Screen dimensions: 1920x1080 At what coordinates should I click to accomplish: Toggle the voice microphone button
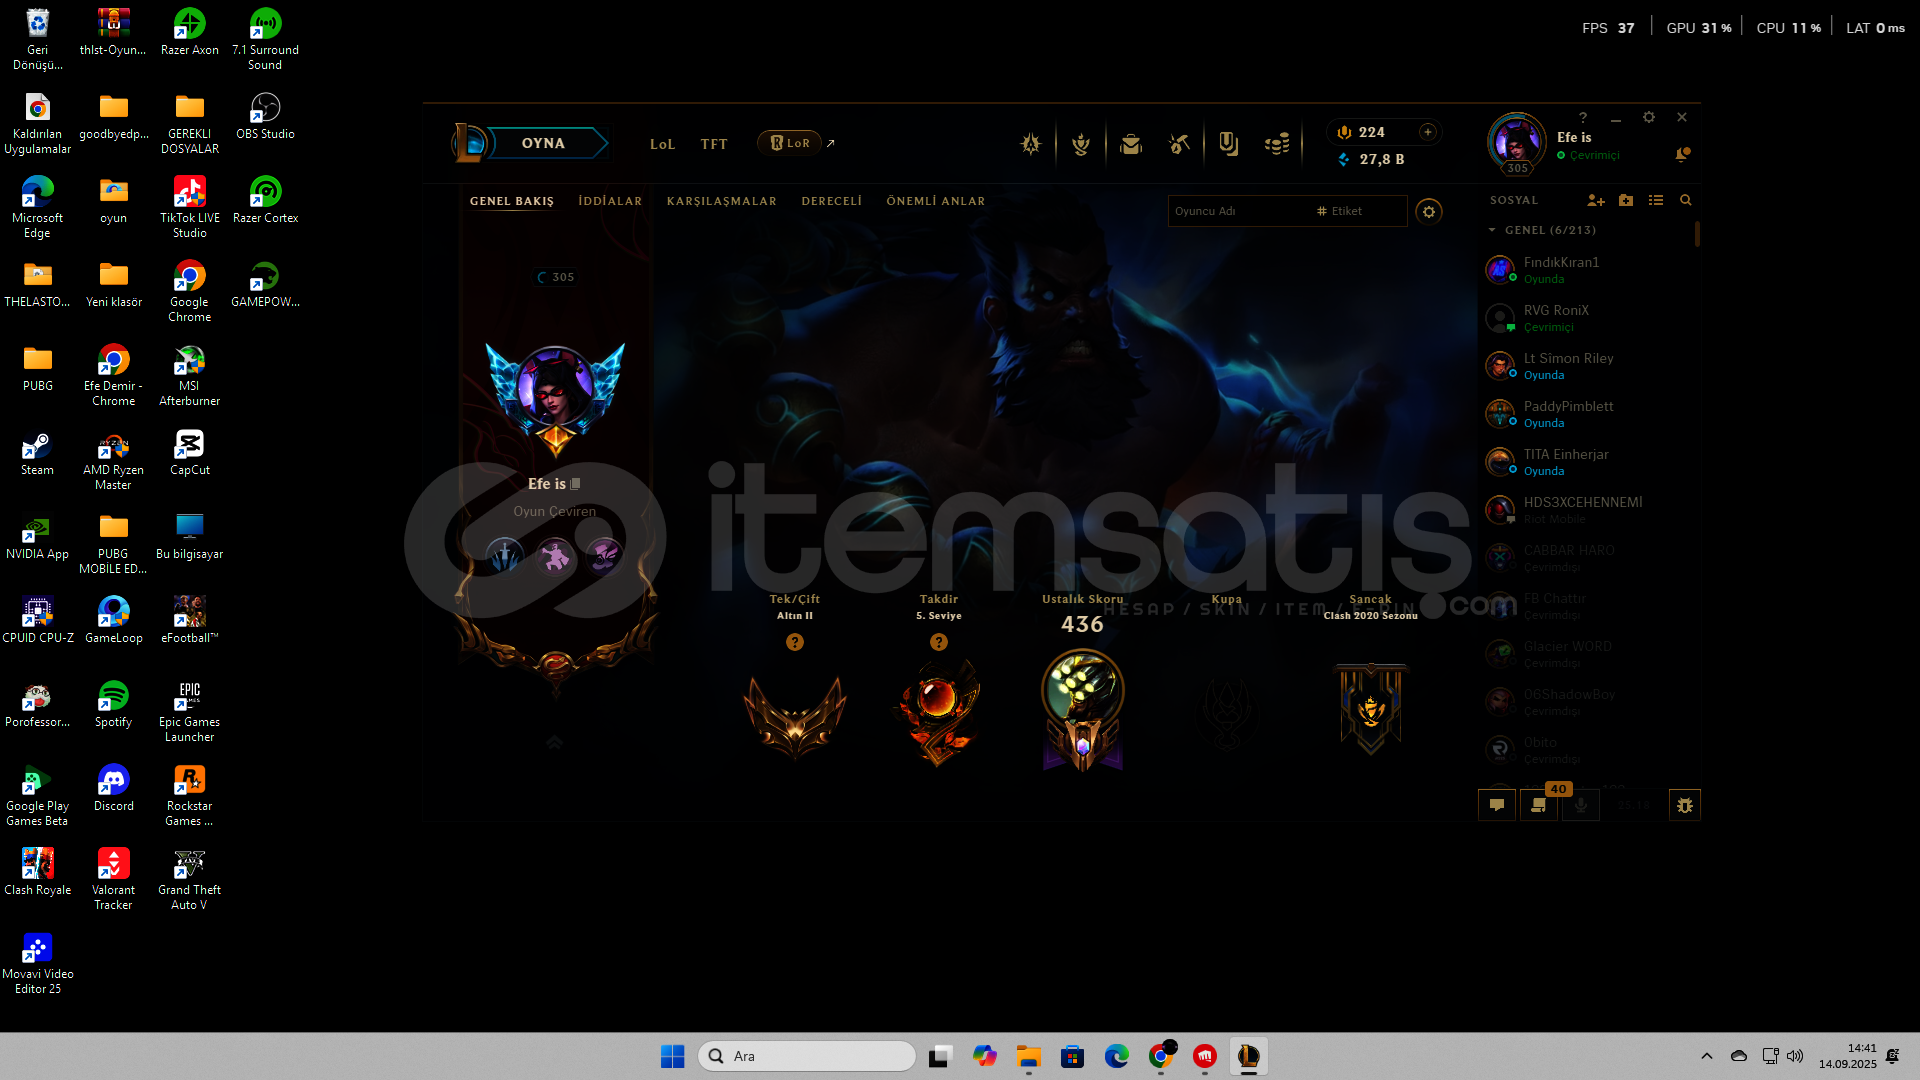(1581, 805)
